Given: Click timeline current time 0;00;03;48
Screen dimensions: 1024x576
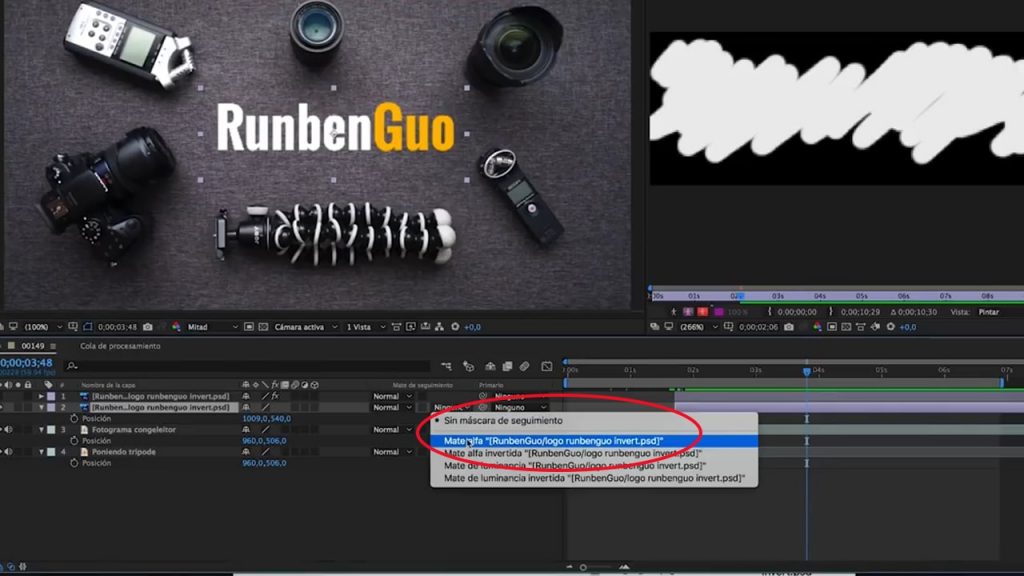Looking at the screenshot, I should point(26,362).
